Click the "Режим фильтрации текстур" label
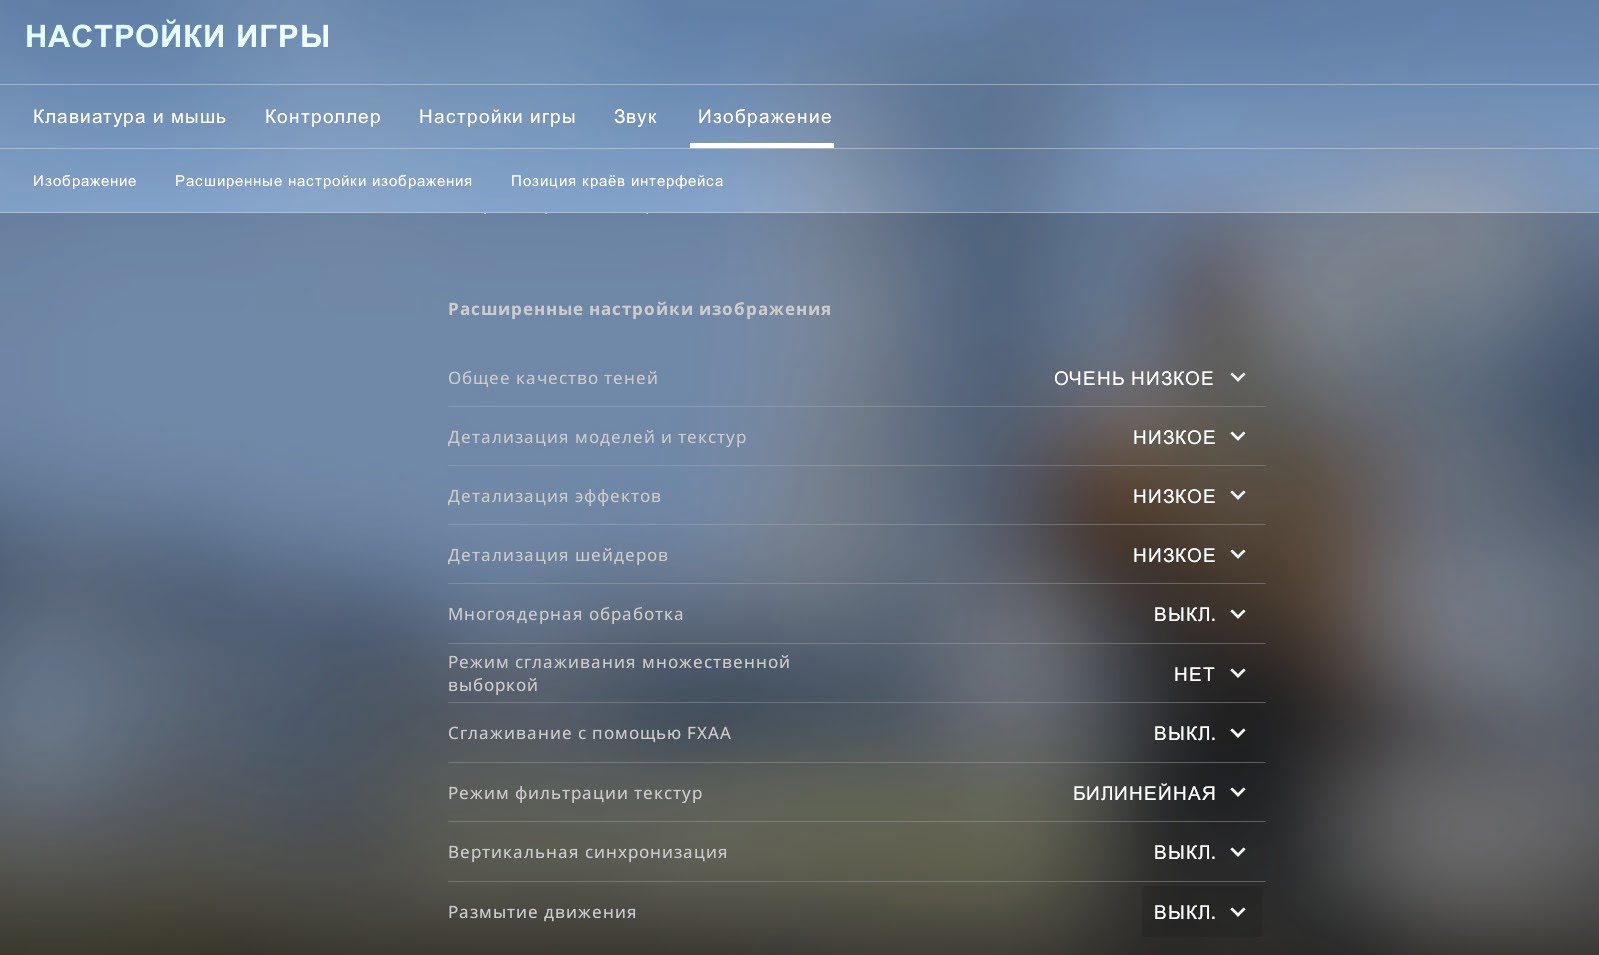Image resolution: width=1599 pixels, height=955 pixels. [x=575, y=793]
